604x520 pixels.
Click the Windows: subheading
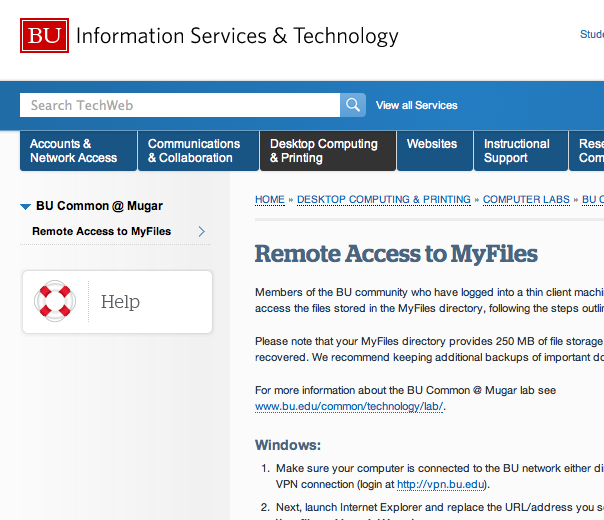coord(288,445)
